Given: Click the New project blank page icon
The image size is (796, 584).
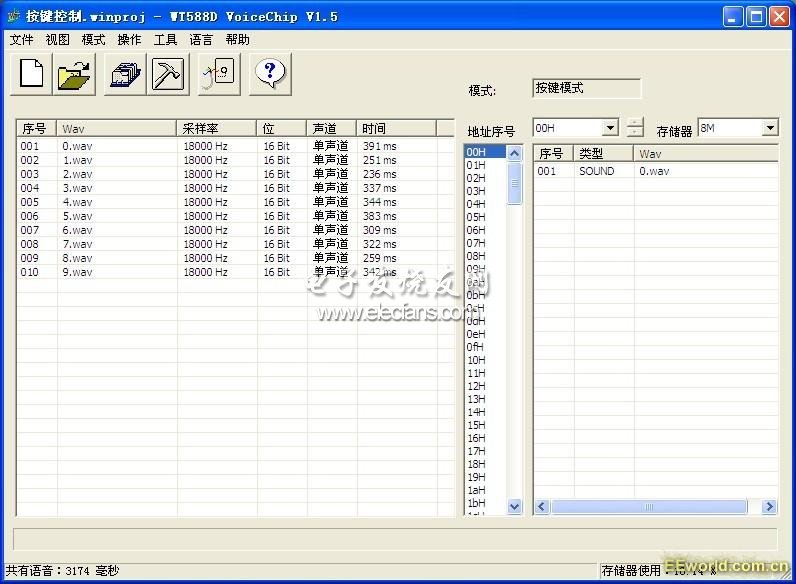Looking at the screenshot, I should [x=31, y=75].
